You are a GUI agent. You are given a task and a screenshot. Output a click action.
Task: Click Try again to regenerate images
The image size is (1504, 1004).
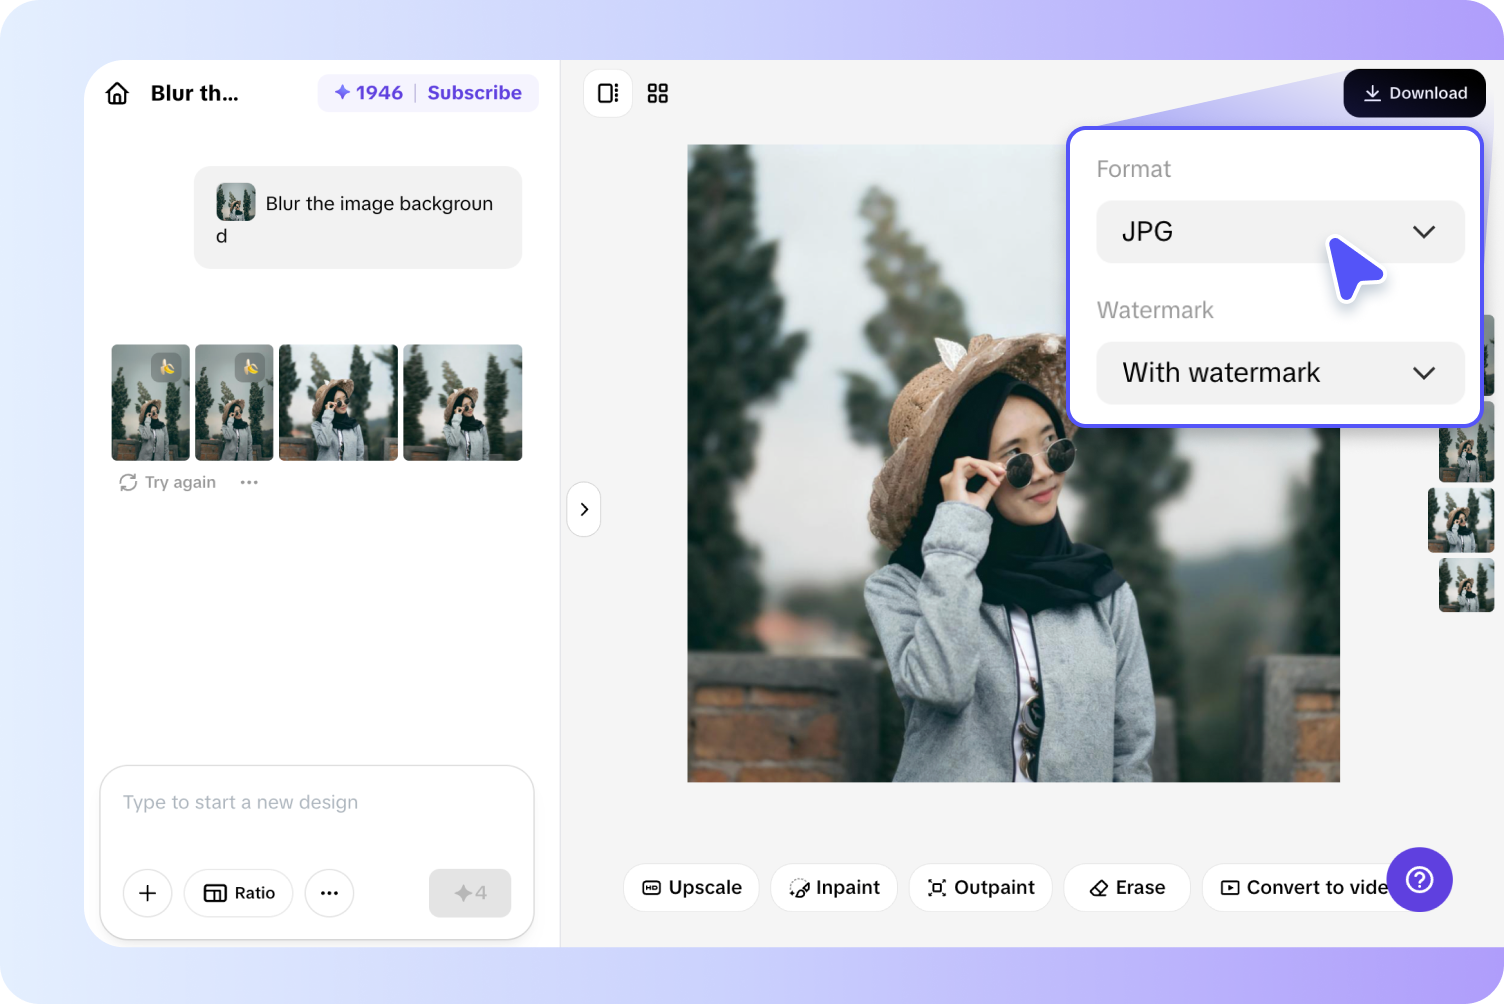point(168,482)
